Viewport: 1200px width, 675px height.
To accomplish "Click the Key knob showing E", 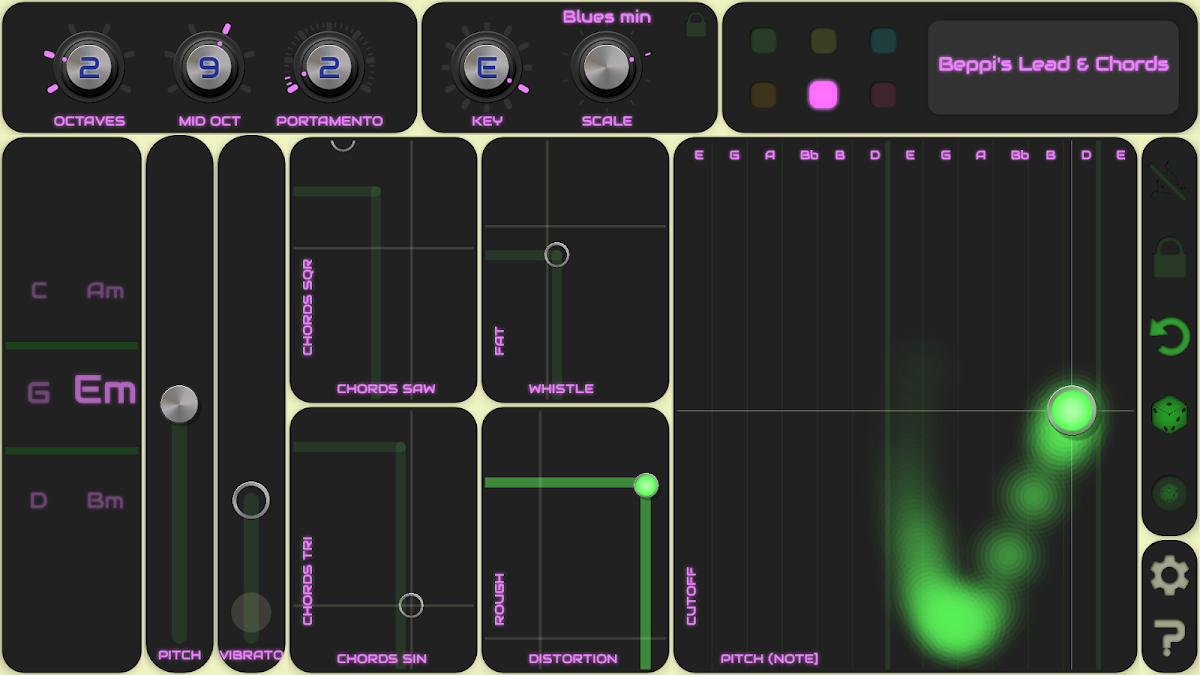I will pyautogui.click(x=487, y=67).
